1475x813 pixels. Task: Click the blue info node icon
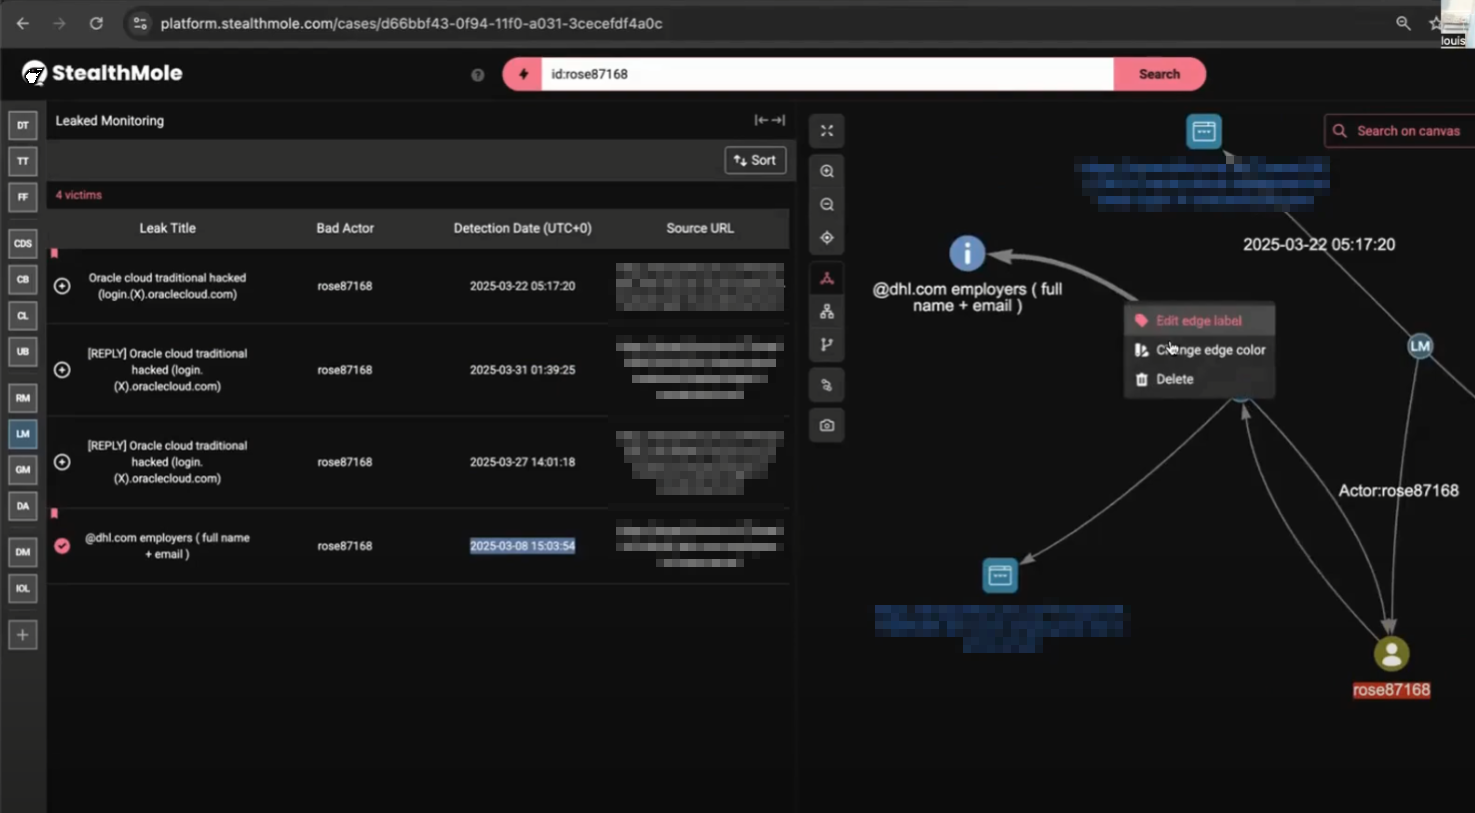(x=966, y=254)
